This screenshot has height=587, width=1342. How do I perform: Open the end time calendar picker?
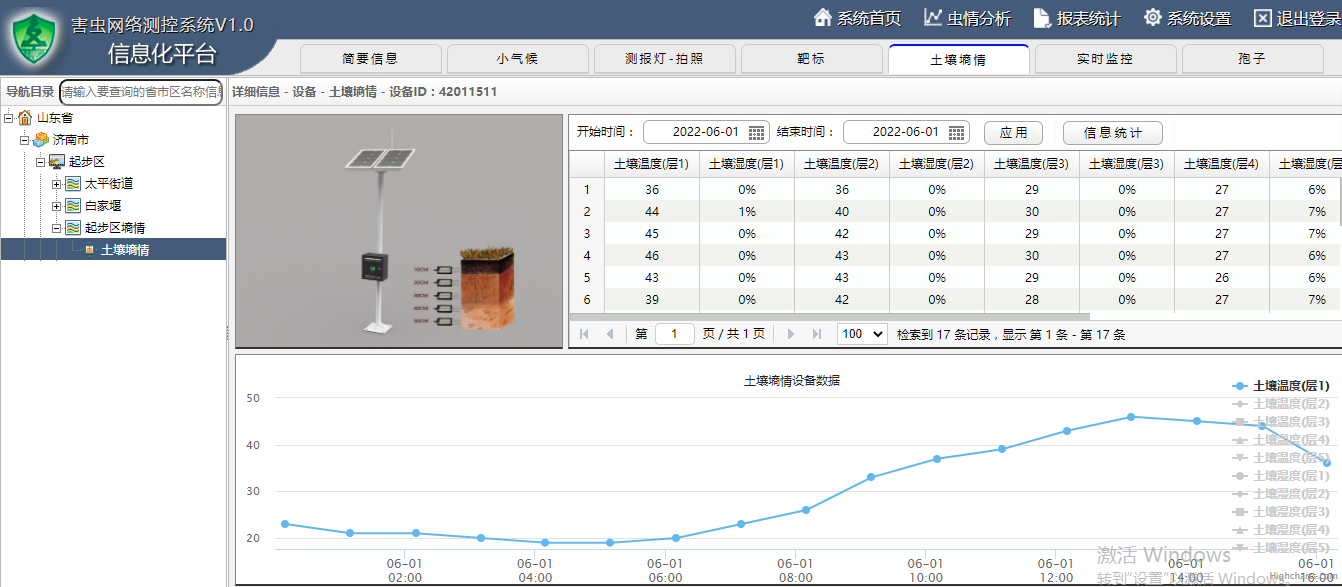click(957, 132)
